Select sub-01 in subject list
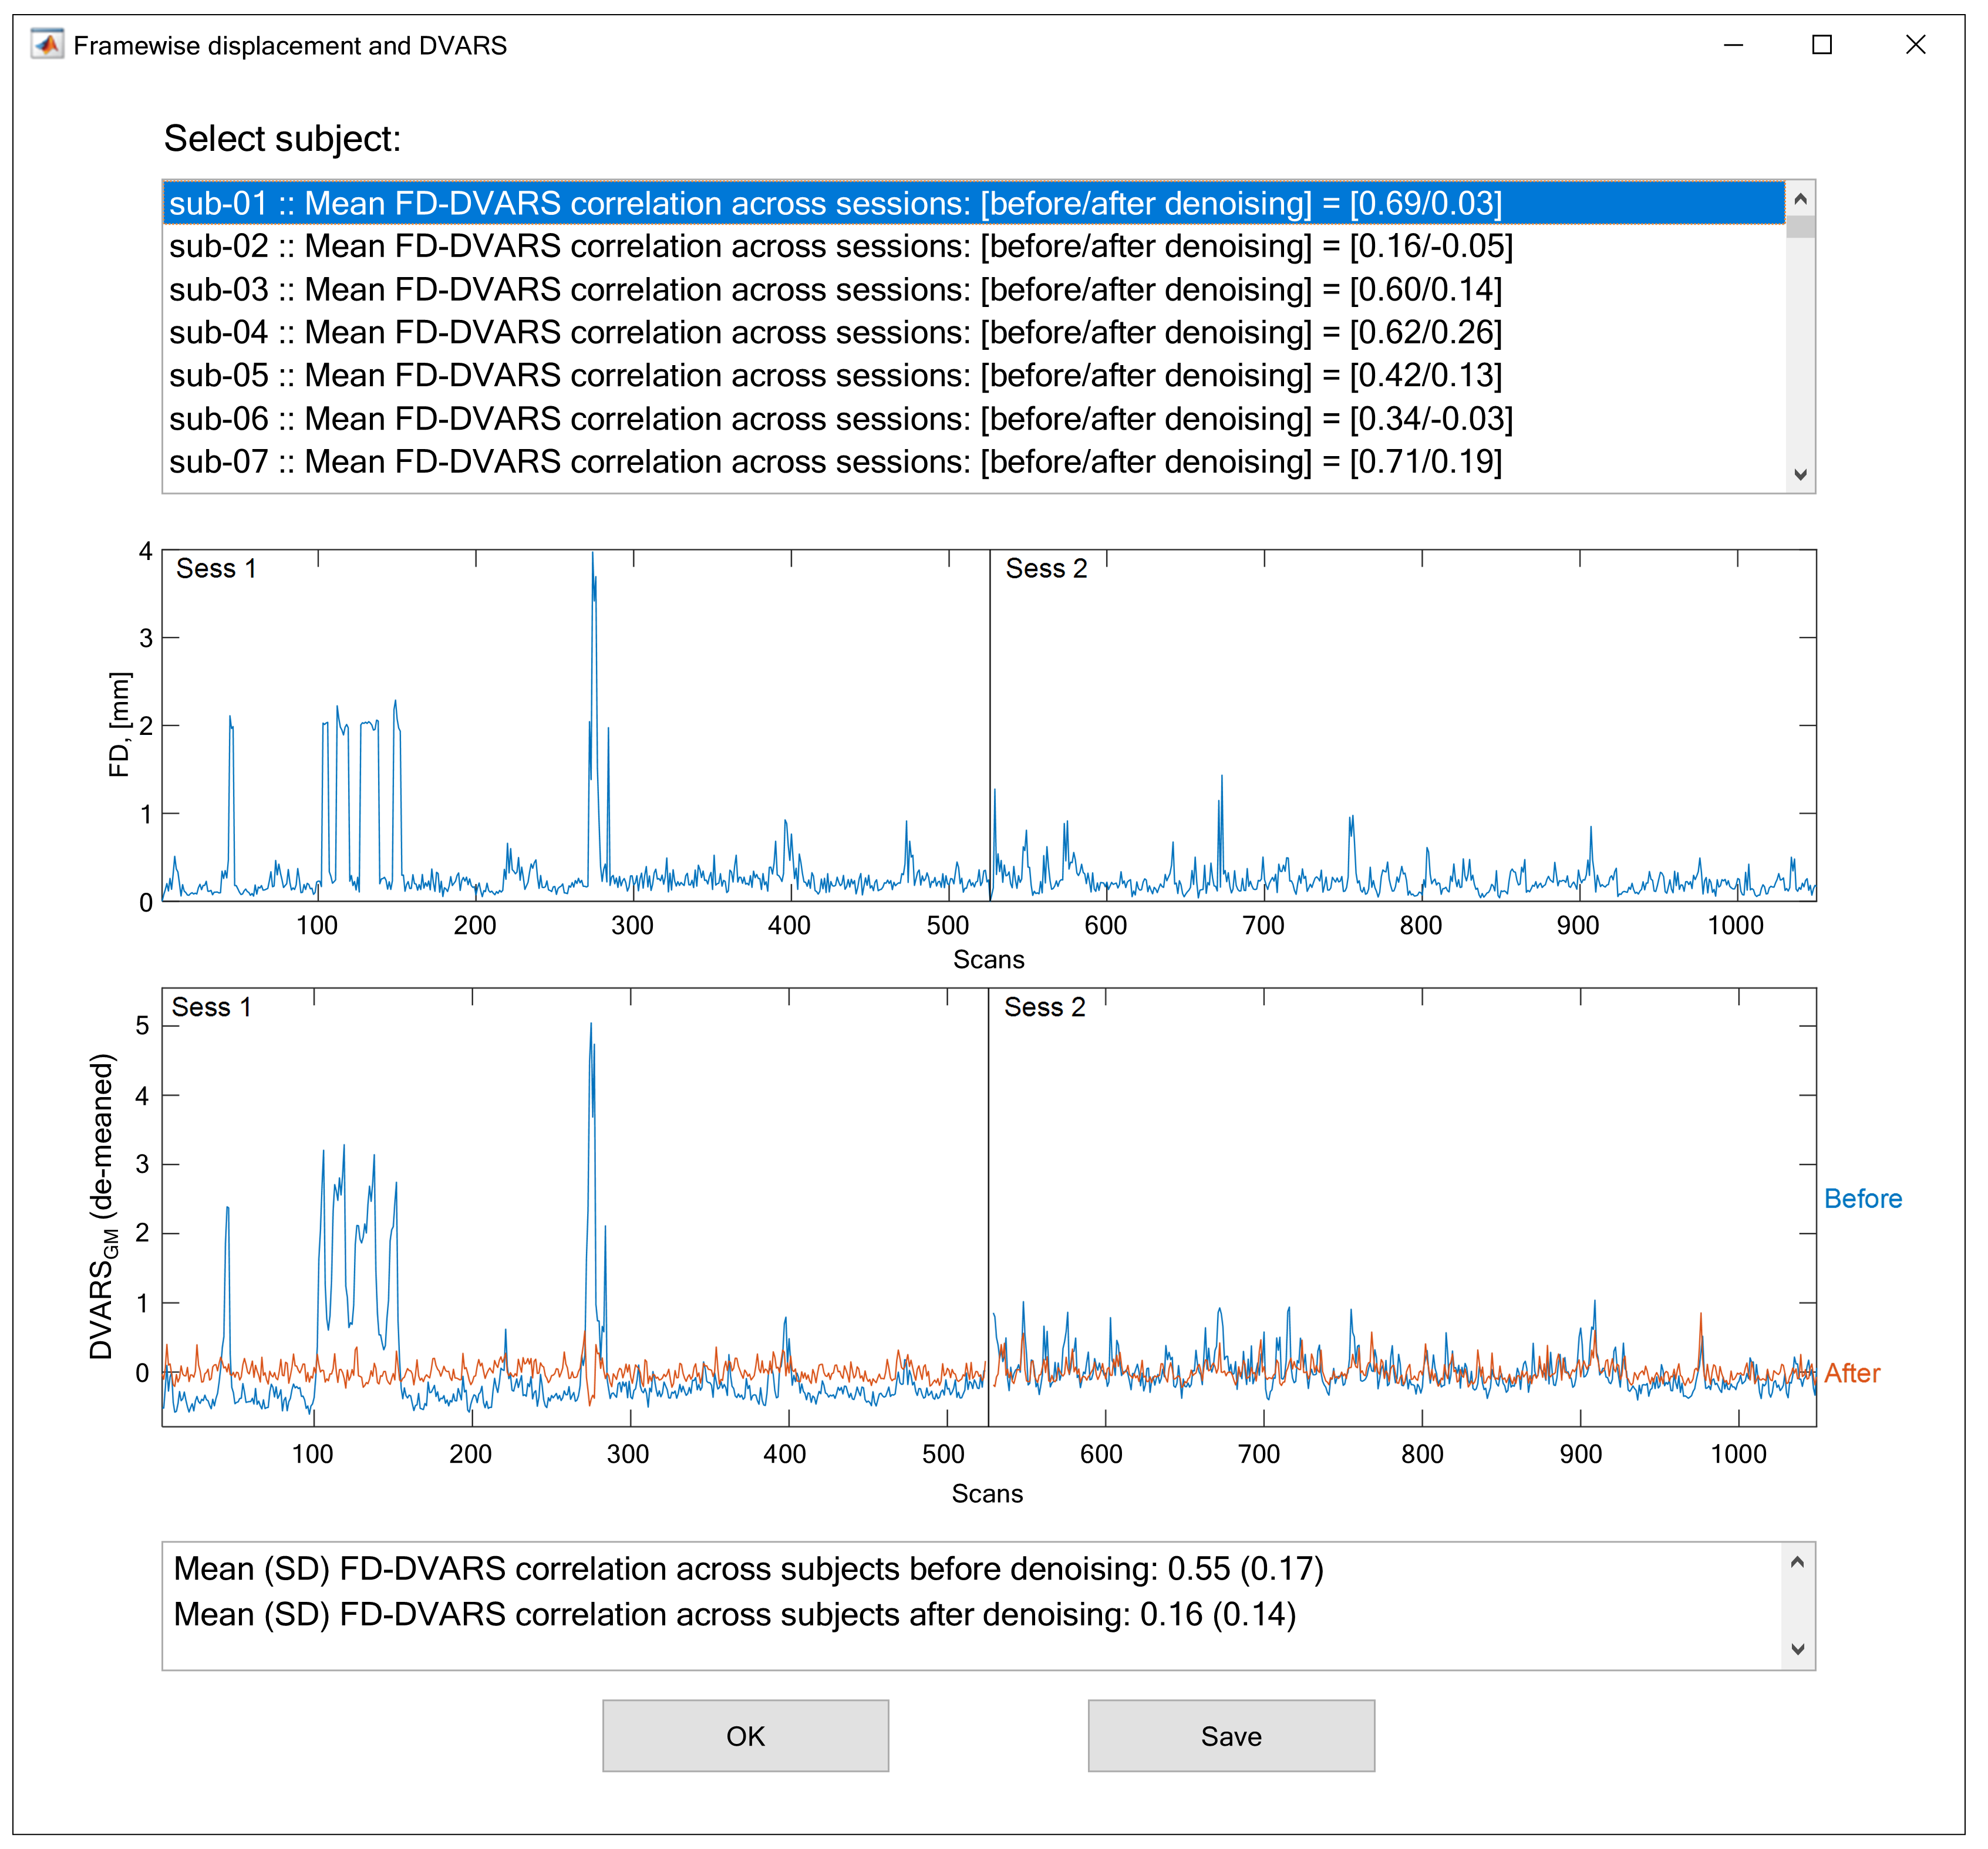 pyautogui.click(x=834, y=203)
